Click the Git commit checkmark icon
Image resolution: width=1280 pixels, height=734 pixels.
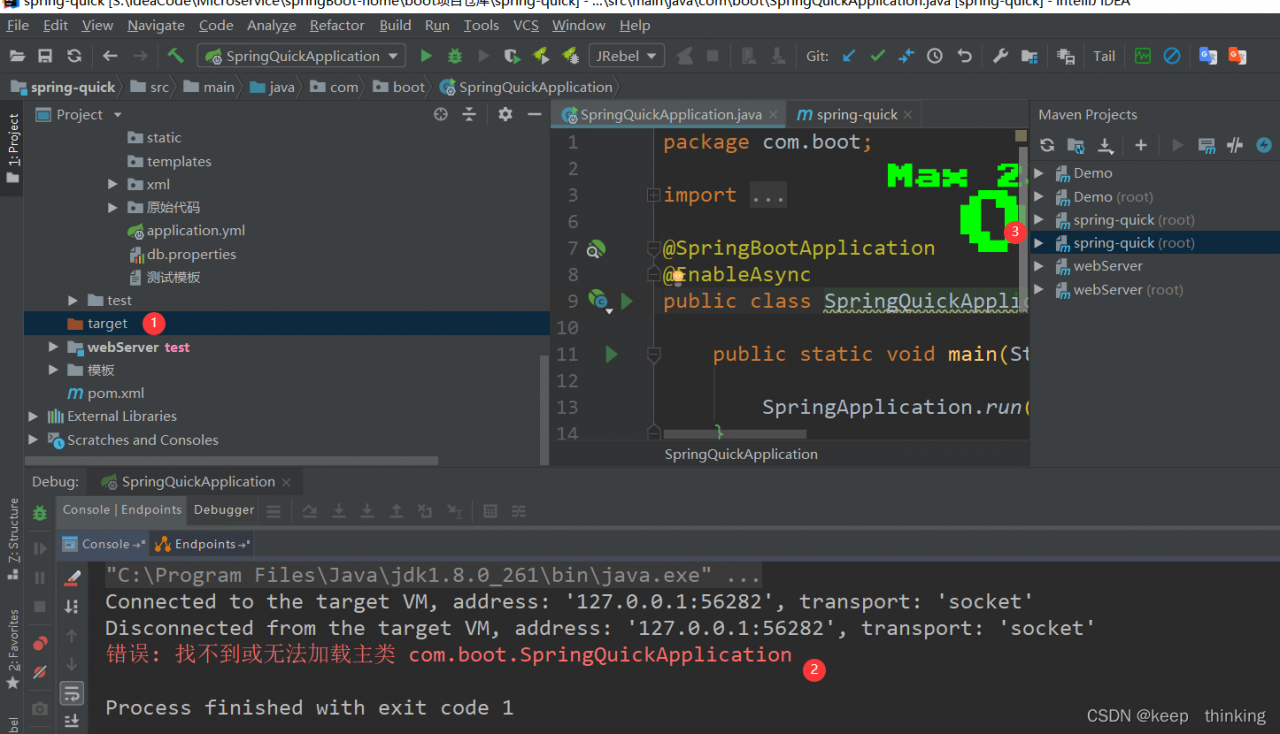point(877,56)
